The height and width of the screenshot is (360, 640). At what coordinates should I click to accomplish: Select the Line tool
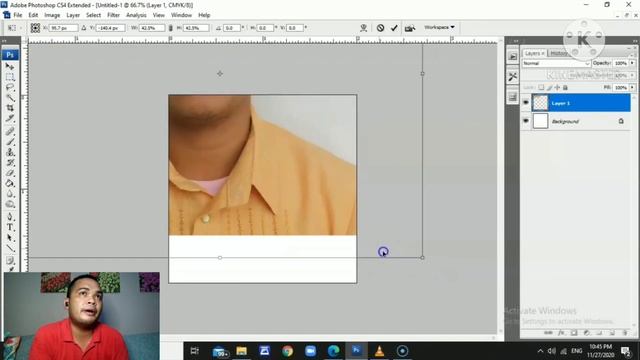coord(10,248)
